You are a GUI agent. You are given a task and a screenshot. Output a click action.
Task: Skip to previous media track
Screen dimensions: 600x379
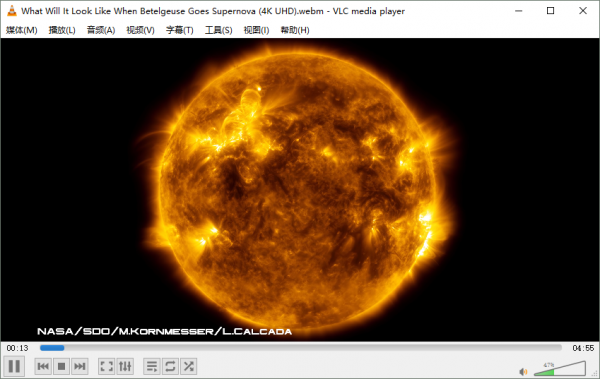pyautogui.click(x=43, y=366)
